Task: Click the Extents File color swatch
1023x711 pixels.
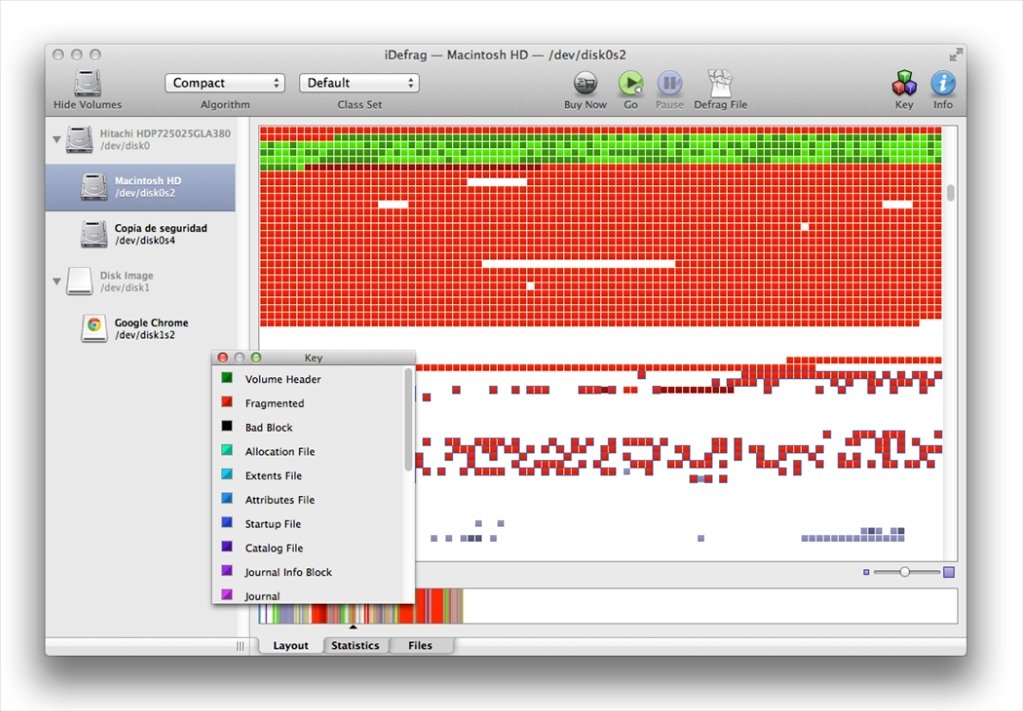Action: [x=227, y=474]
